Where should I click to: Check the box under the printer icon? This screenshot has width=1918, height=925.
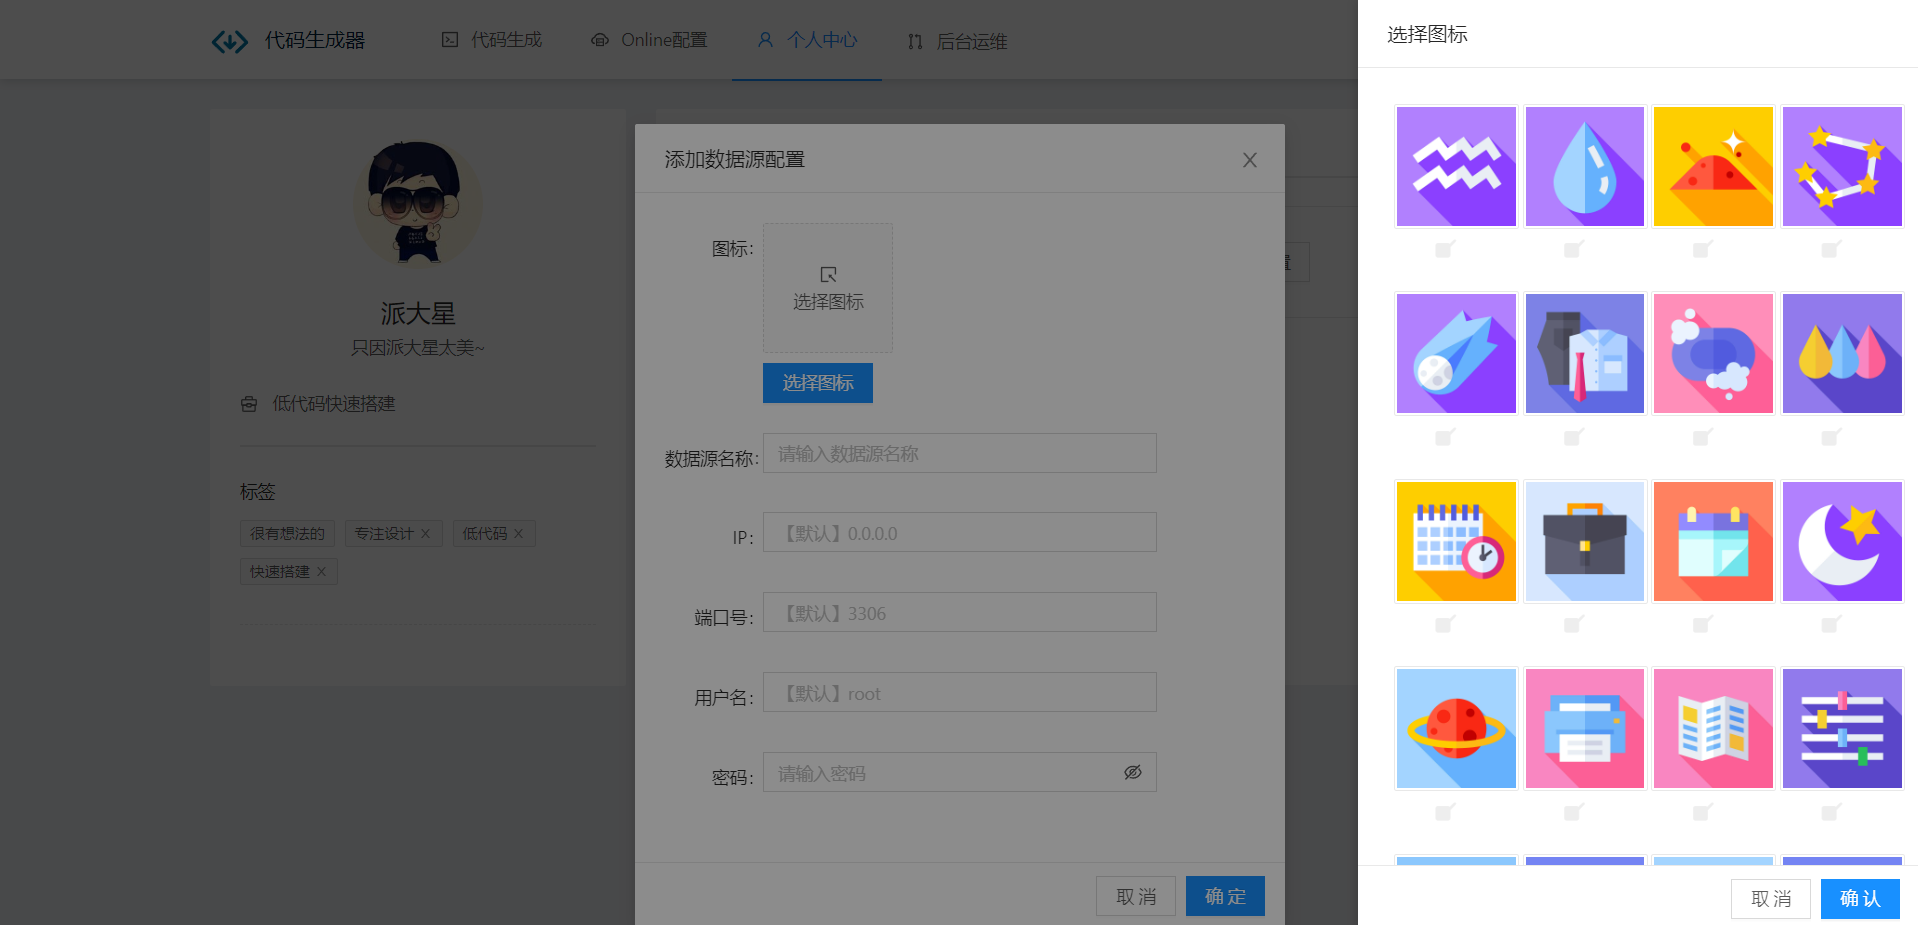pyautogui.click(x=1573, y=812)
